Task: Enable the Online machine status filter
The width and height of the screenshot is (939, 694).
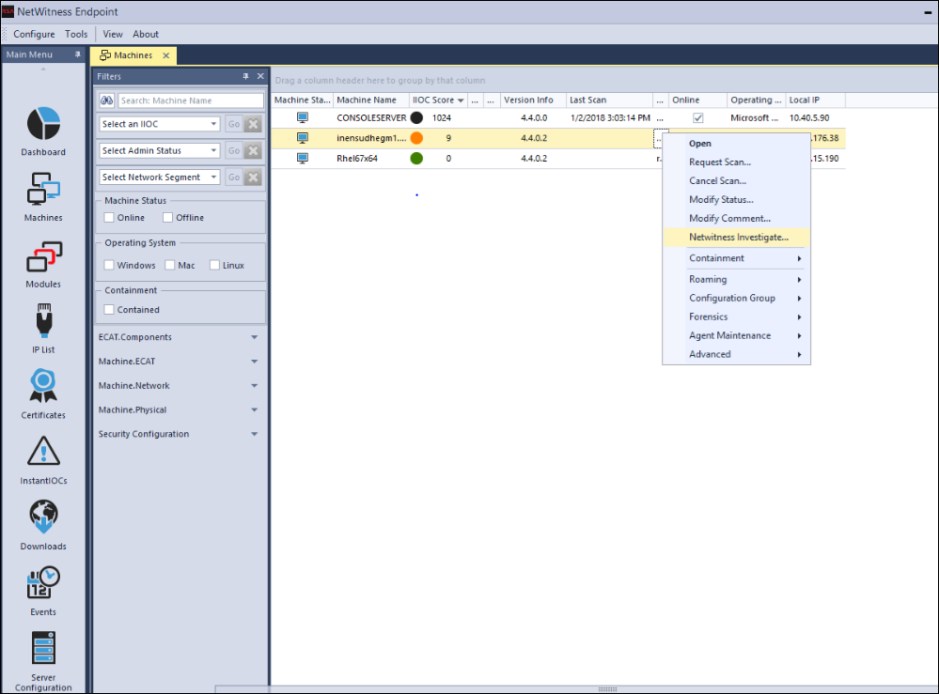Action: pyautogui.click(x=111, y=217)
